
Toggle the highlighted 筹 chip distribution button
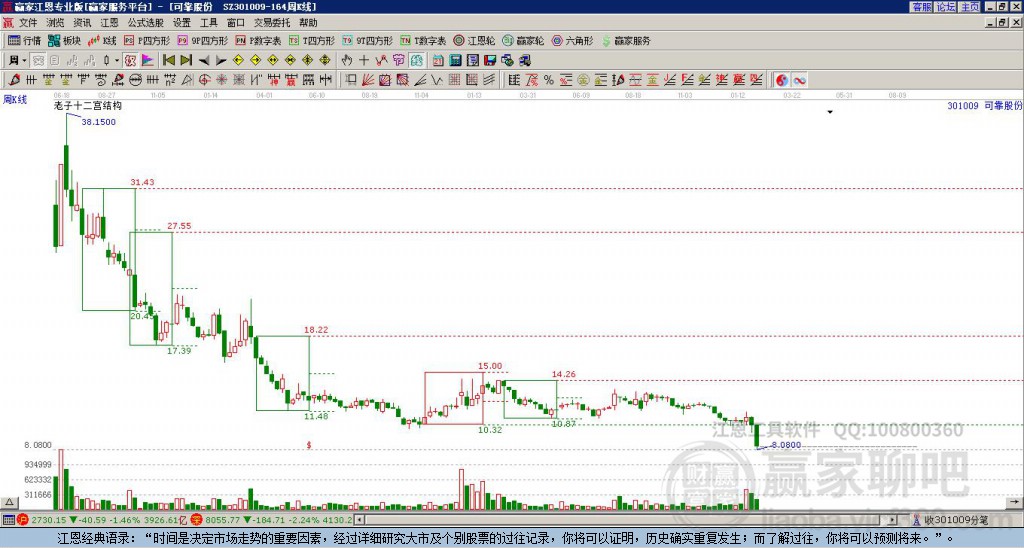[417, 61]
